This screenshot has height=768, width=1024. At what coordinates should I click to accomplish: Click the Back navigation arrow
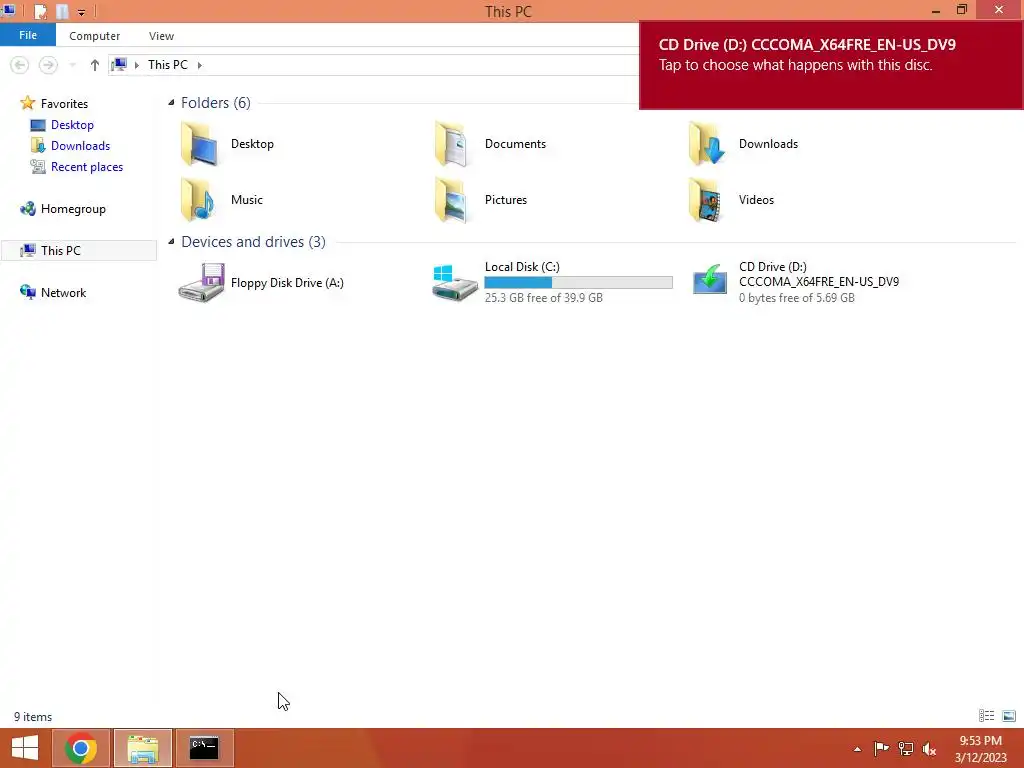20,65
